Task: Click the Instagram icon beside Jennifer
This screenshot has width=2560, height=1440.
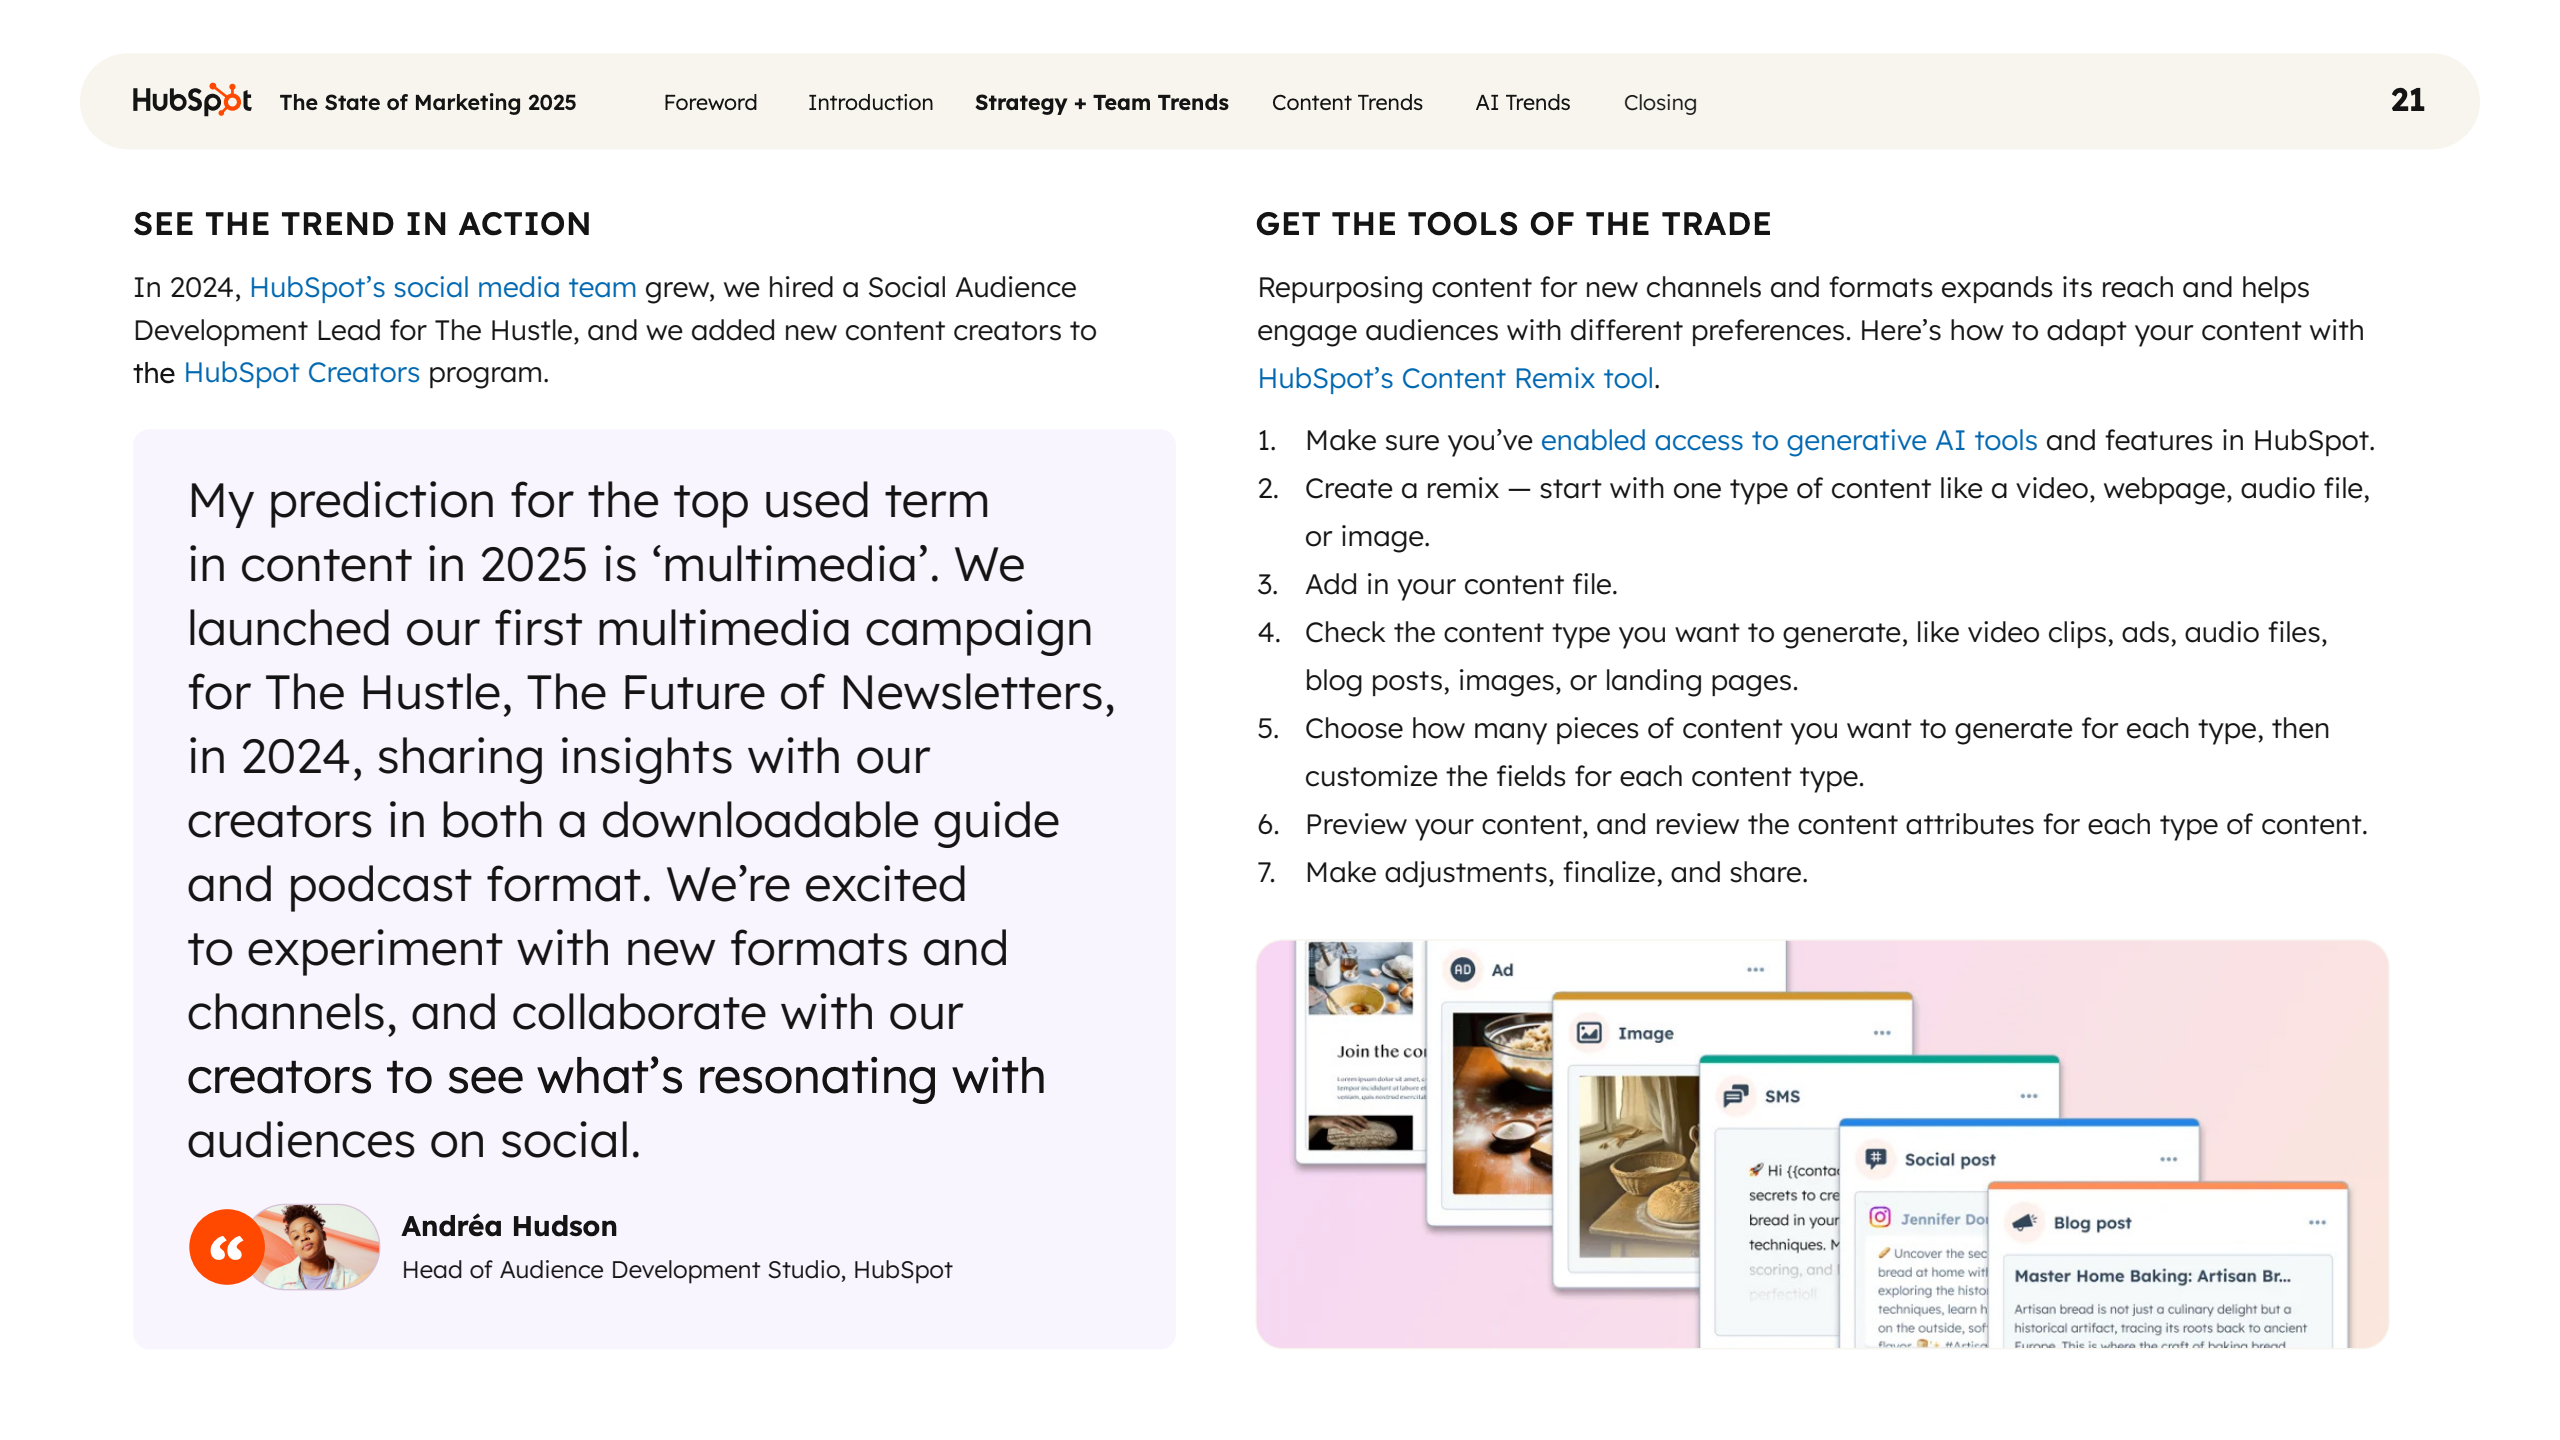Action: 1880,1217
